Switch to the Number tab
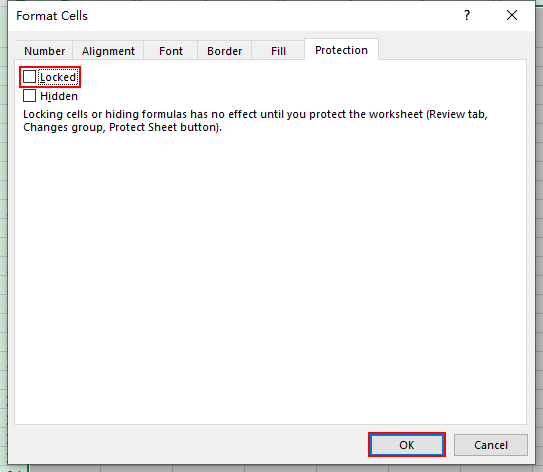The height and width of the screenshot is (472, 543). pyautogui.click(x=44, y=51)
